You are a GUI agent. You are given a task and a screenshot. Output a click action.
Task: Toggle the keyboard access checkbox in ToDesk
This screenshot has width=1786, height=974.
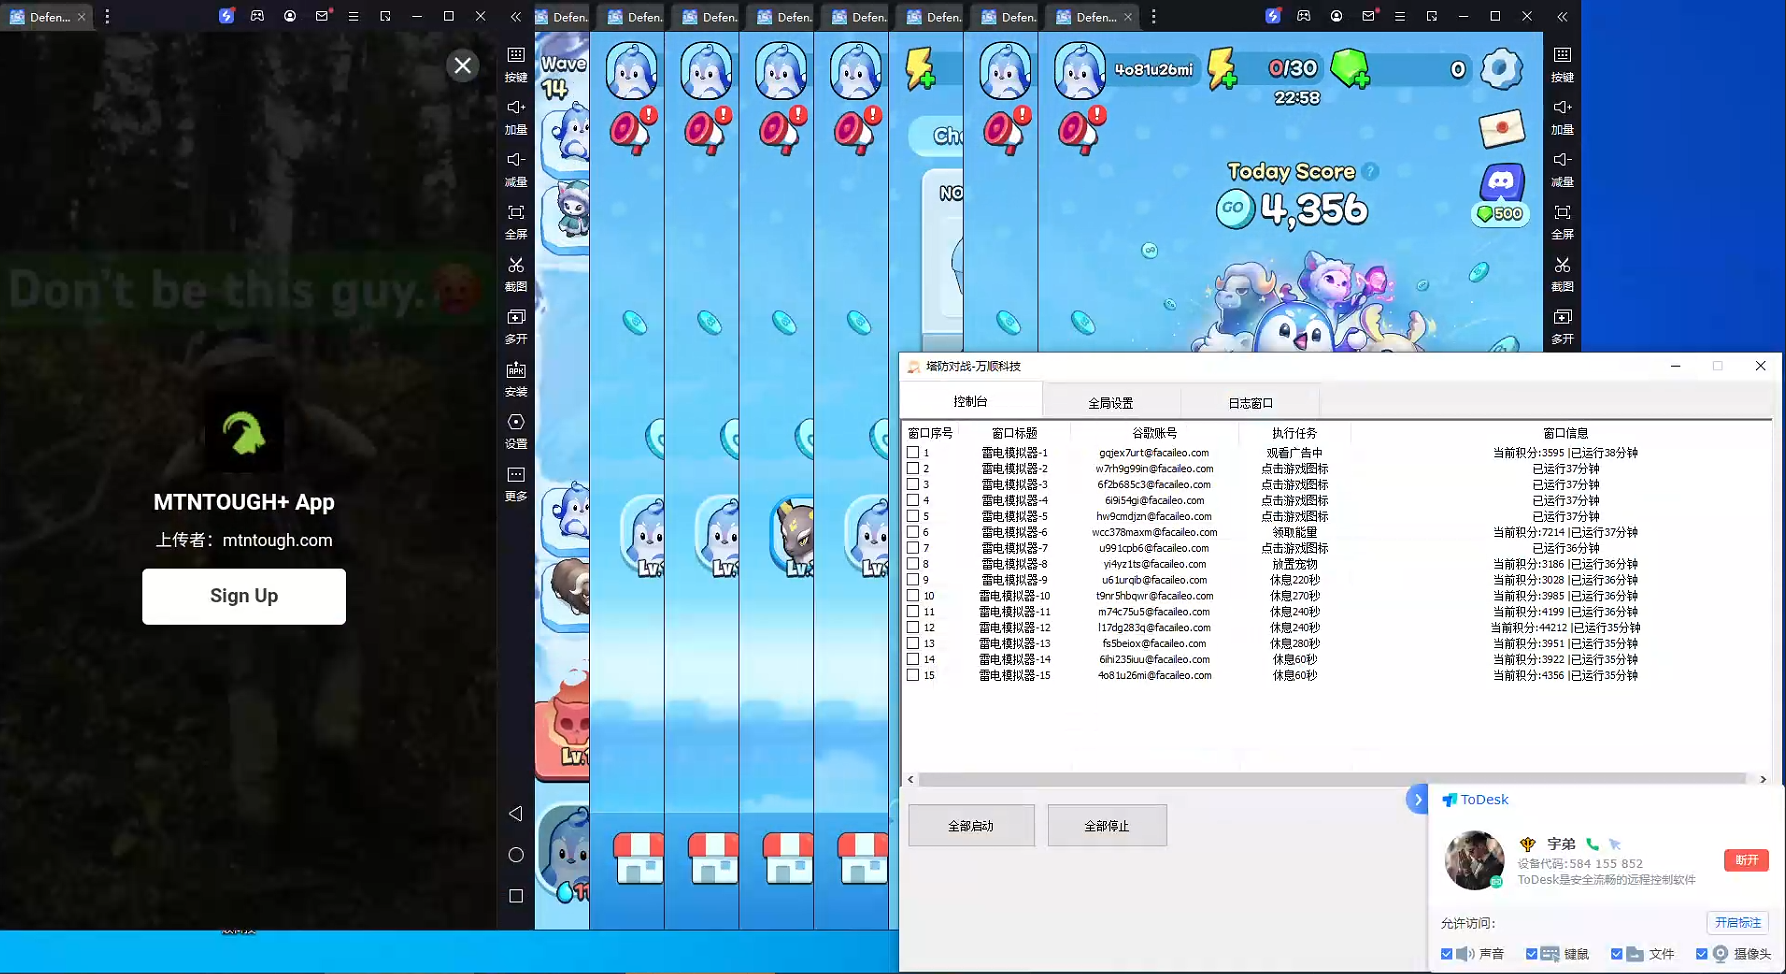point(1531,954)
